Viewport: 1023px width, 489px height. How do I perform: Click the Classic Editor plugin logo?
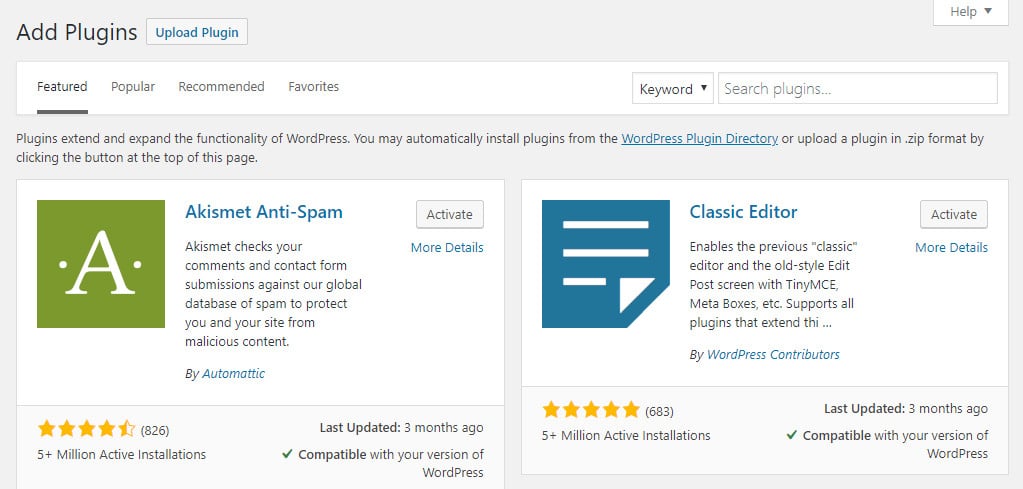(606, 264)
